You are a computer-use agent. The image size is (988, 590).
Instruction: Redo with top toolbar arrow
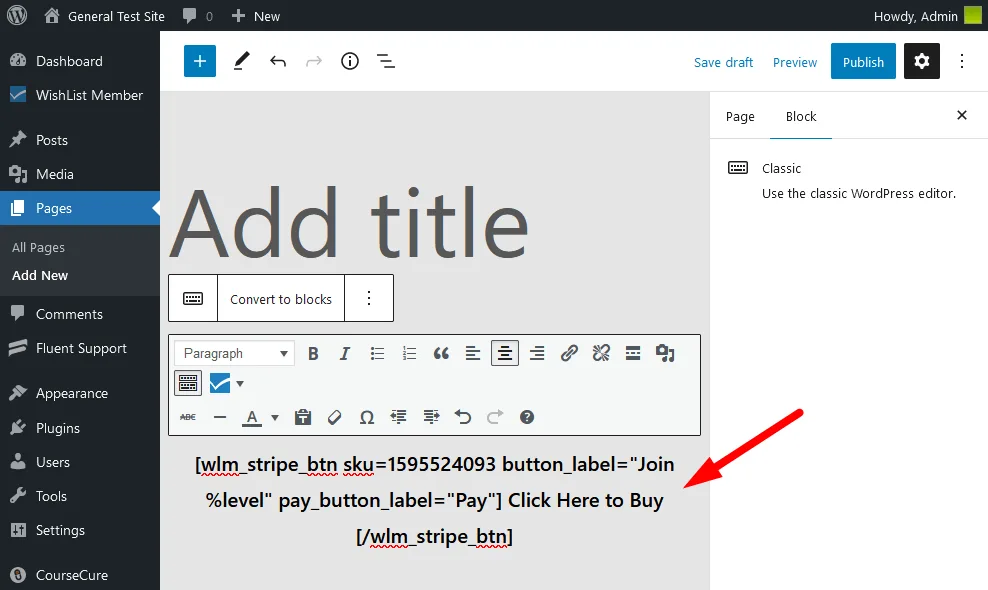(x=314, y=61)
